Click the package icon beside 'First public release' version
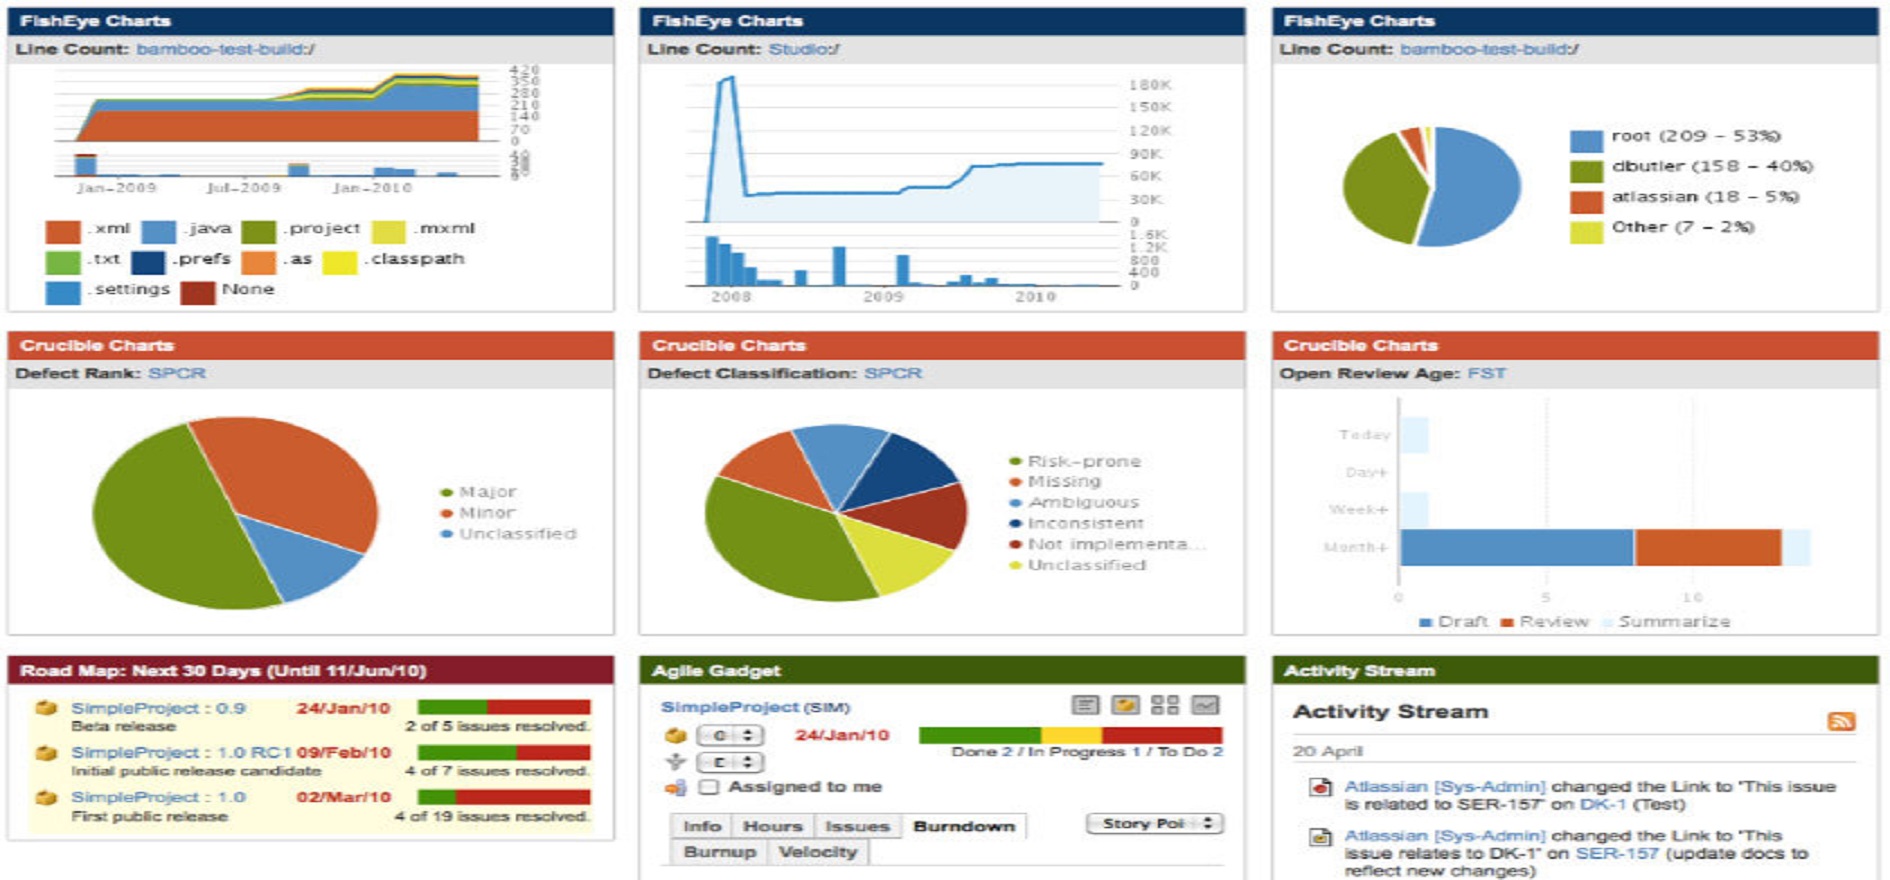The height and width of the screenshot is (880, 1890). 46,798
